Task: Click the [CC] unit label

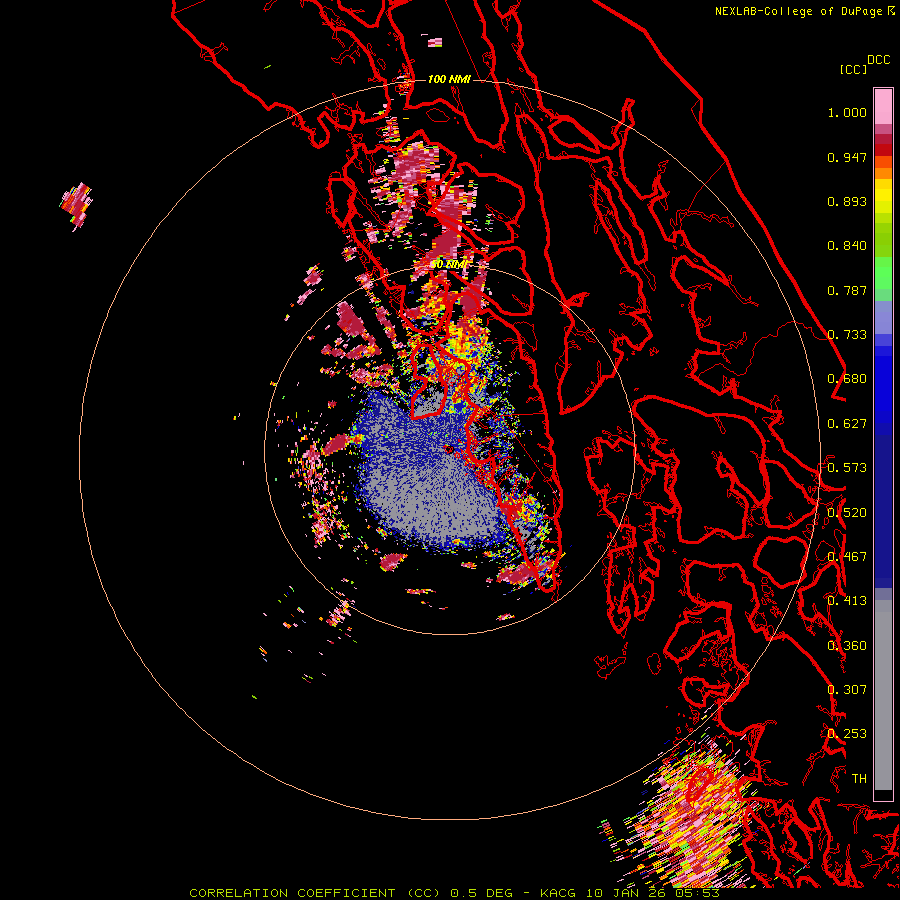Action: [853, 69]
